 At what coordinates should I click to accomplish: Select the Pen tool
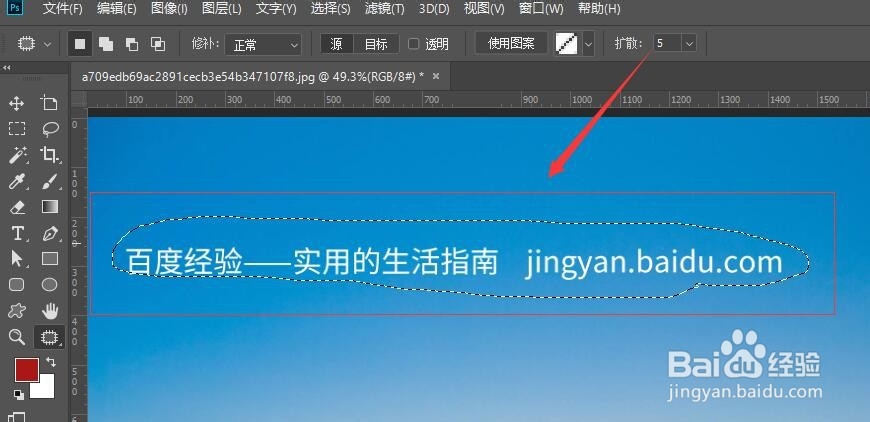[50, 233]
